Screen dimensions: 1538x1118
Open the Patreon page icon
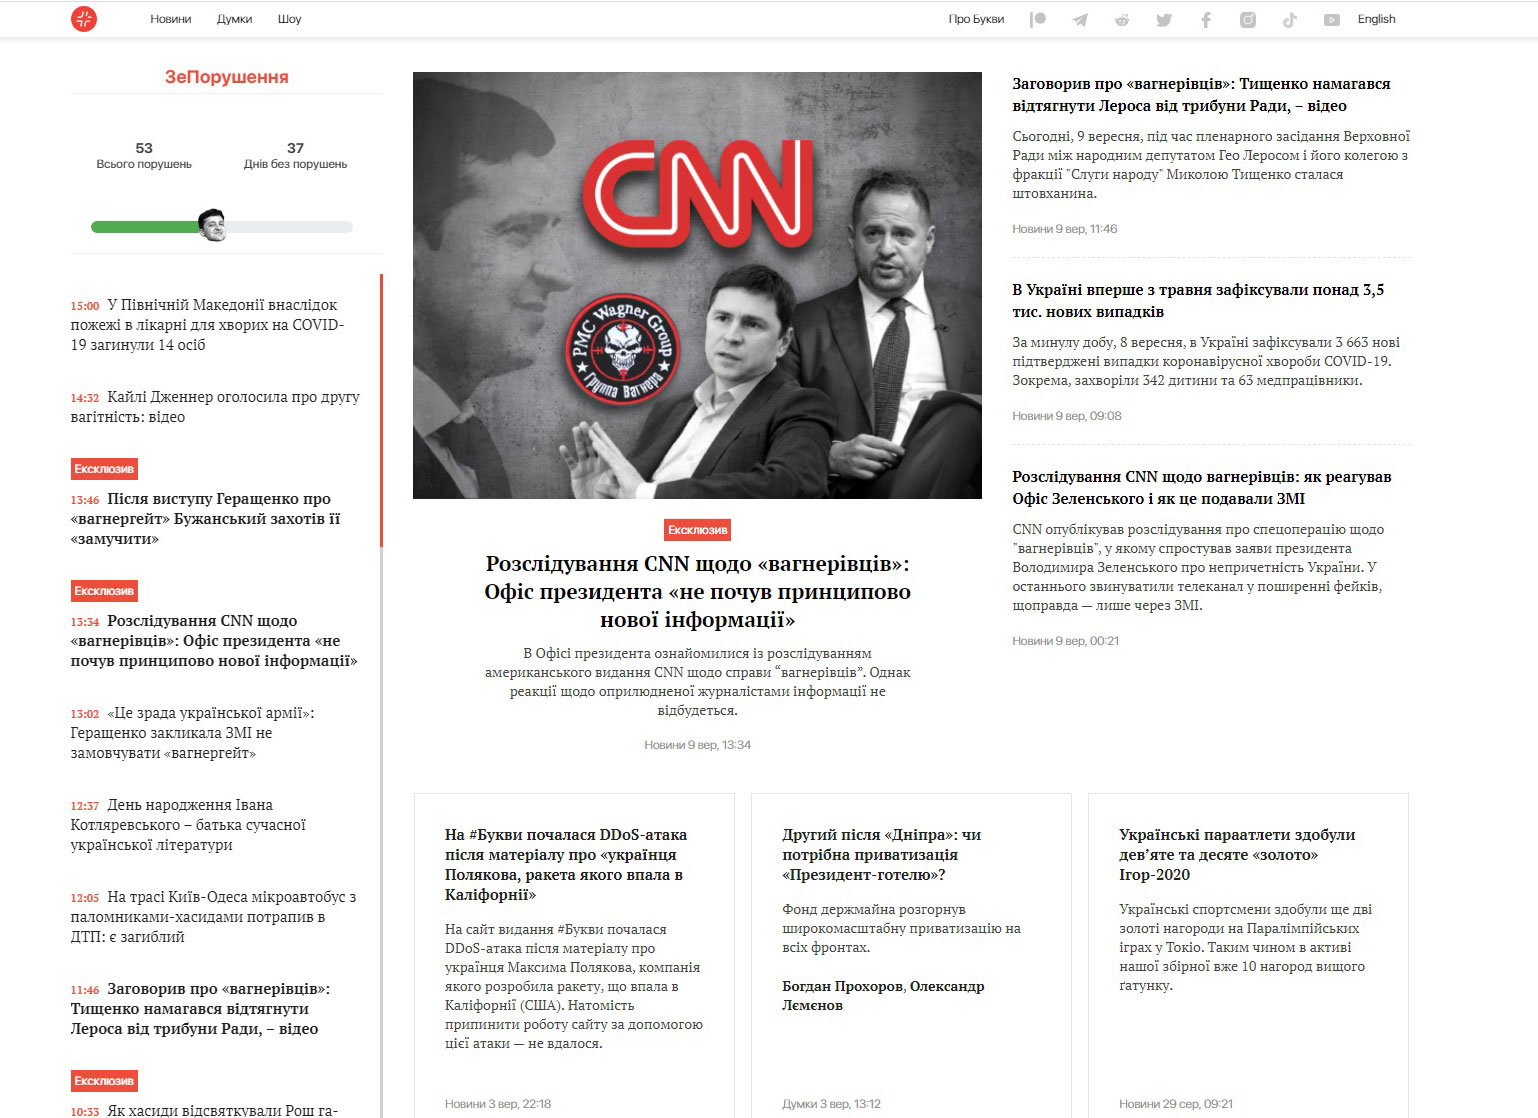[x=1038, y=20]
